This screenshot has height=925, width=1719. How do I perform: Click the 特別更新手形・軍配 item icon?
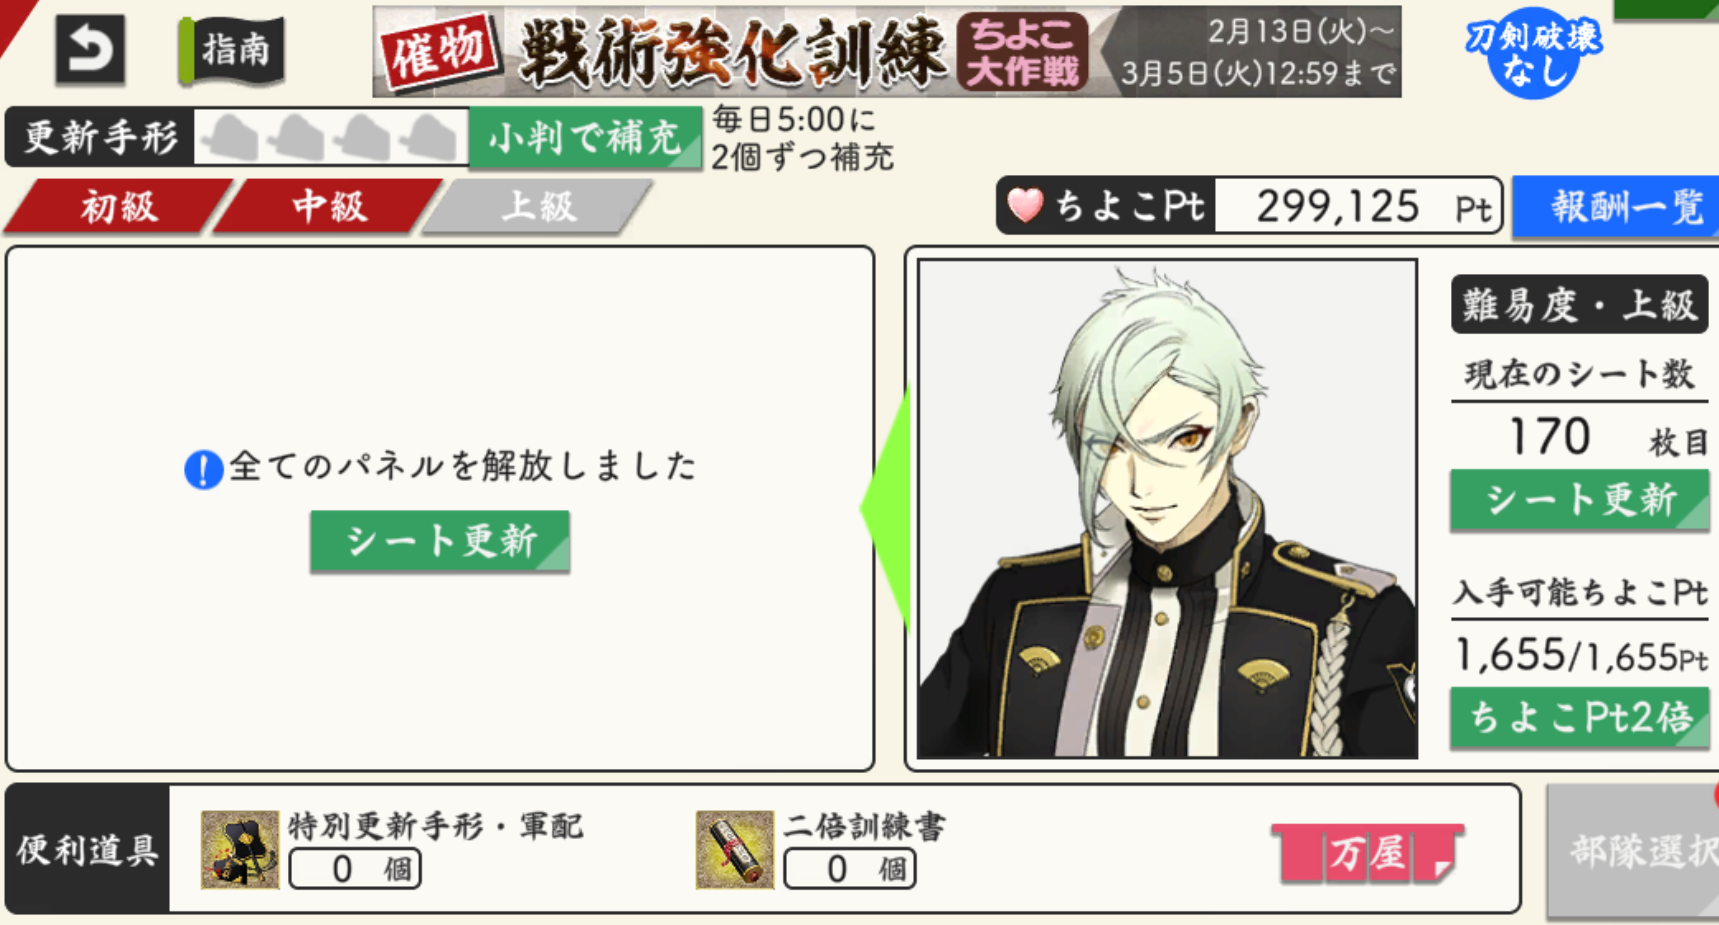click(239, 849)
